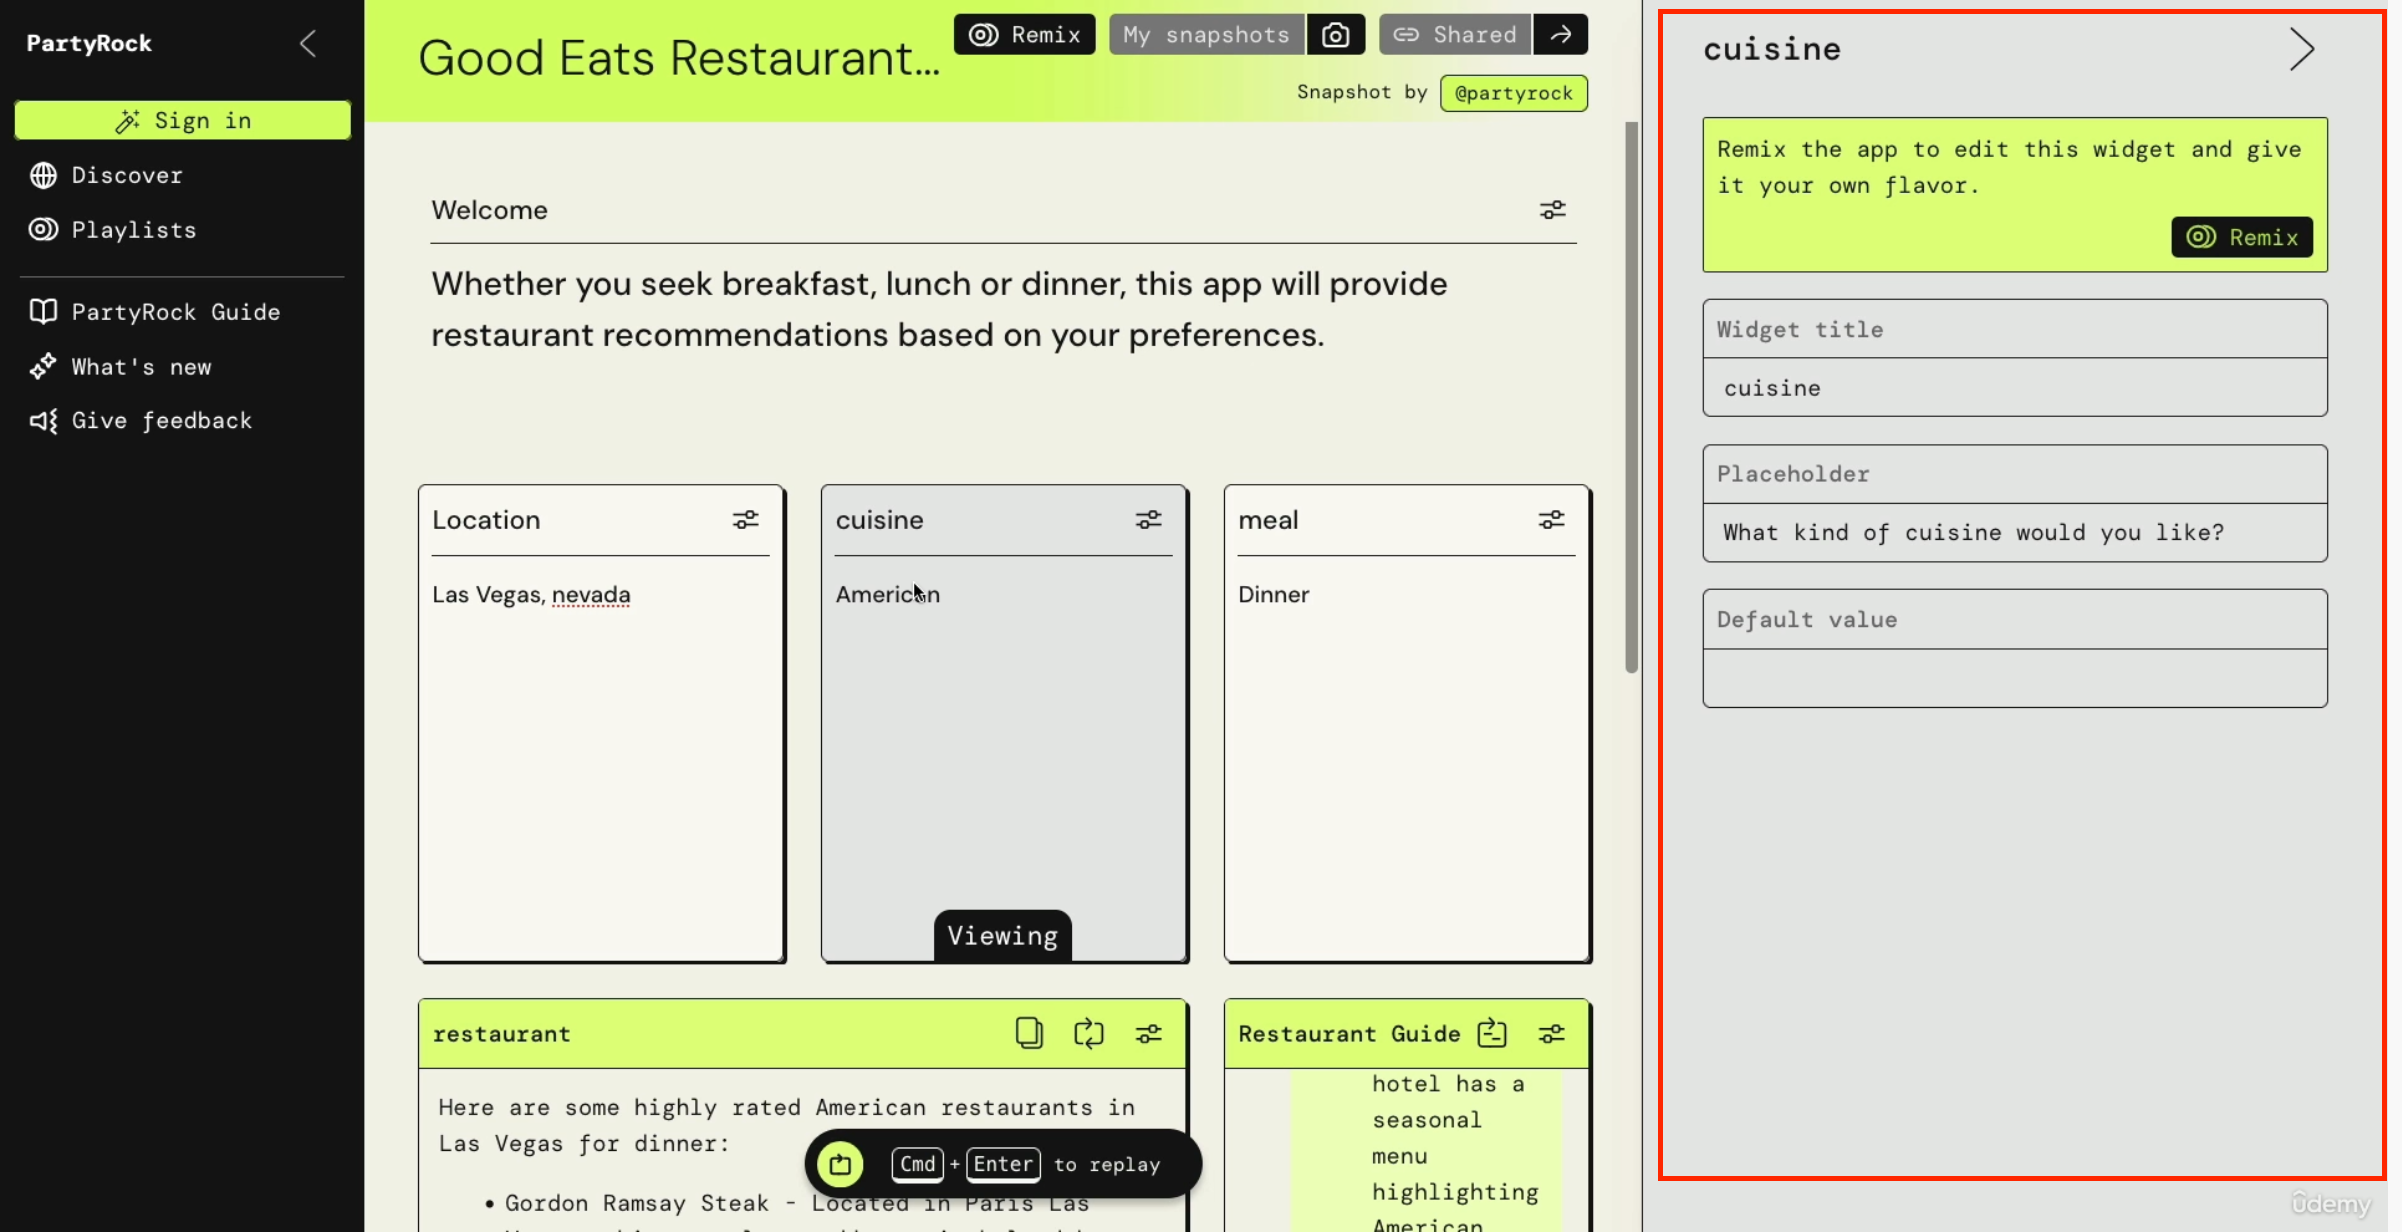The image size is (2402, 1232).
Task: Click the Shared link button
Action: 1455,35
